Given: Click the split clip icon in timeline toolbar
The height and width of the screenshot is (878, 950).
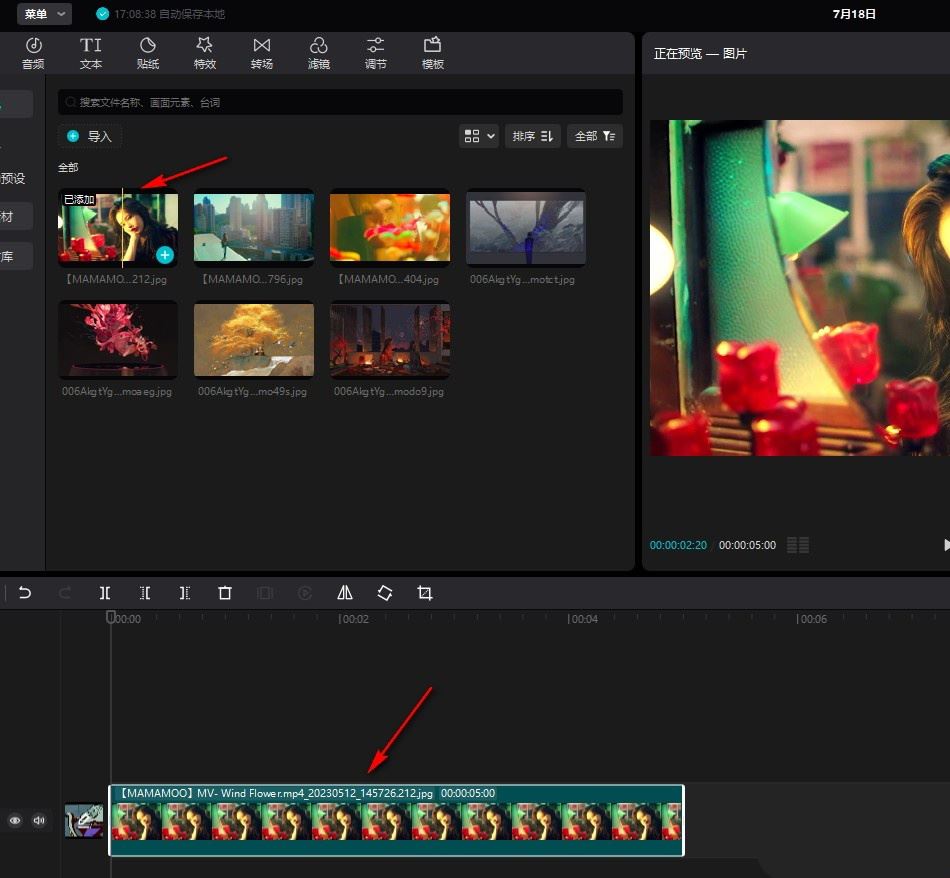Looking at the screenshot, I should point(105,593).
